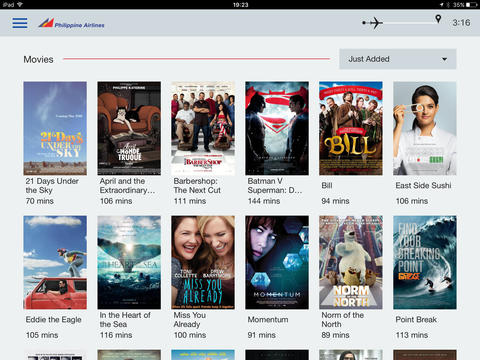Image resolution: width=480 pixels, height=360 pixels.
Task: Select the 'Point Break' title text
Action: click(416, 319)
